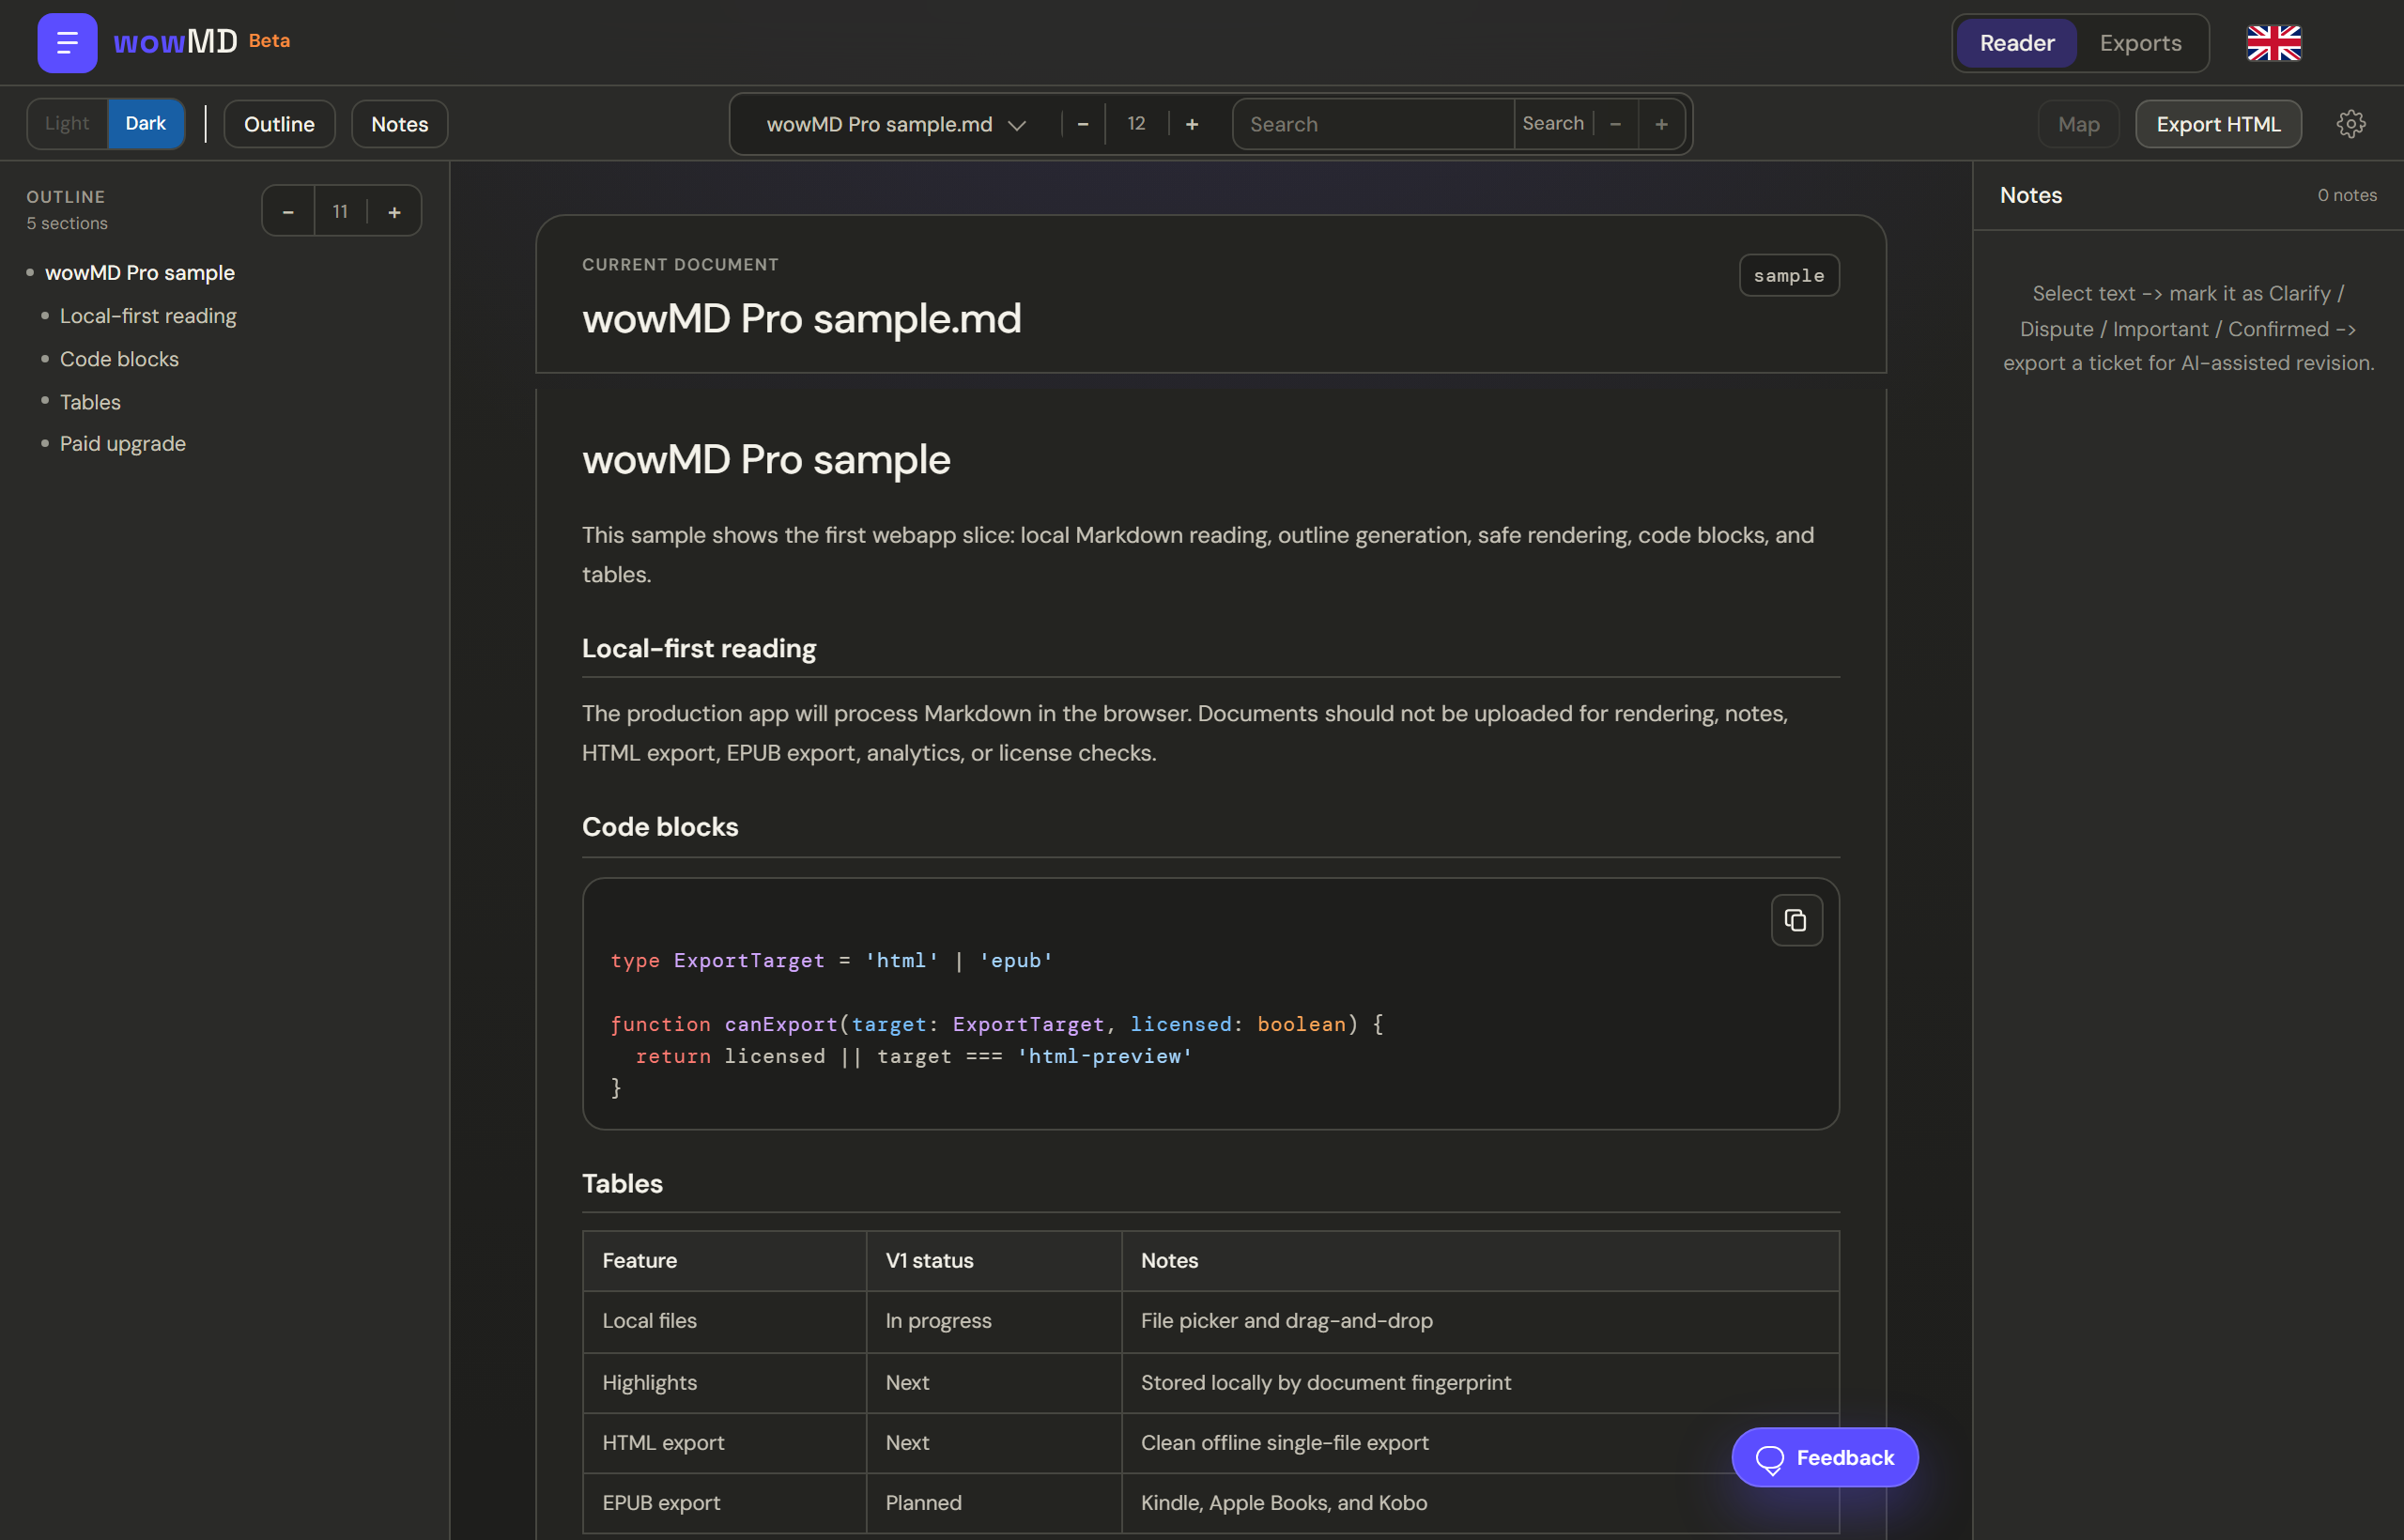
Task: Click the wowMD Pro sample.md document title
Action: (x=802, y=319)
